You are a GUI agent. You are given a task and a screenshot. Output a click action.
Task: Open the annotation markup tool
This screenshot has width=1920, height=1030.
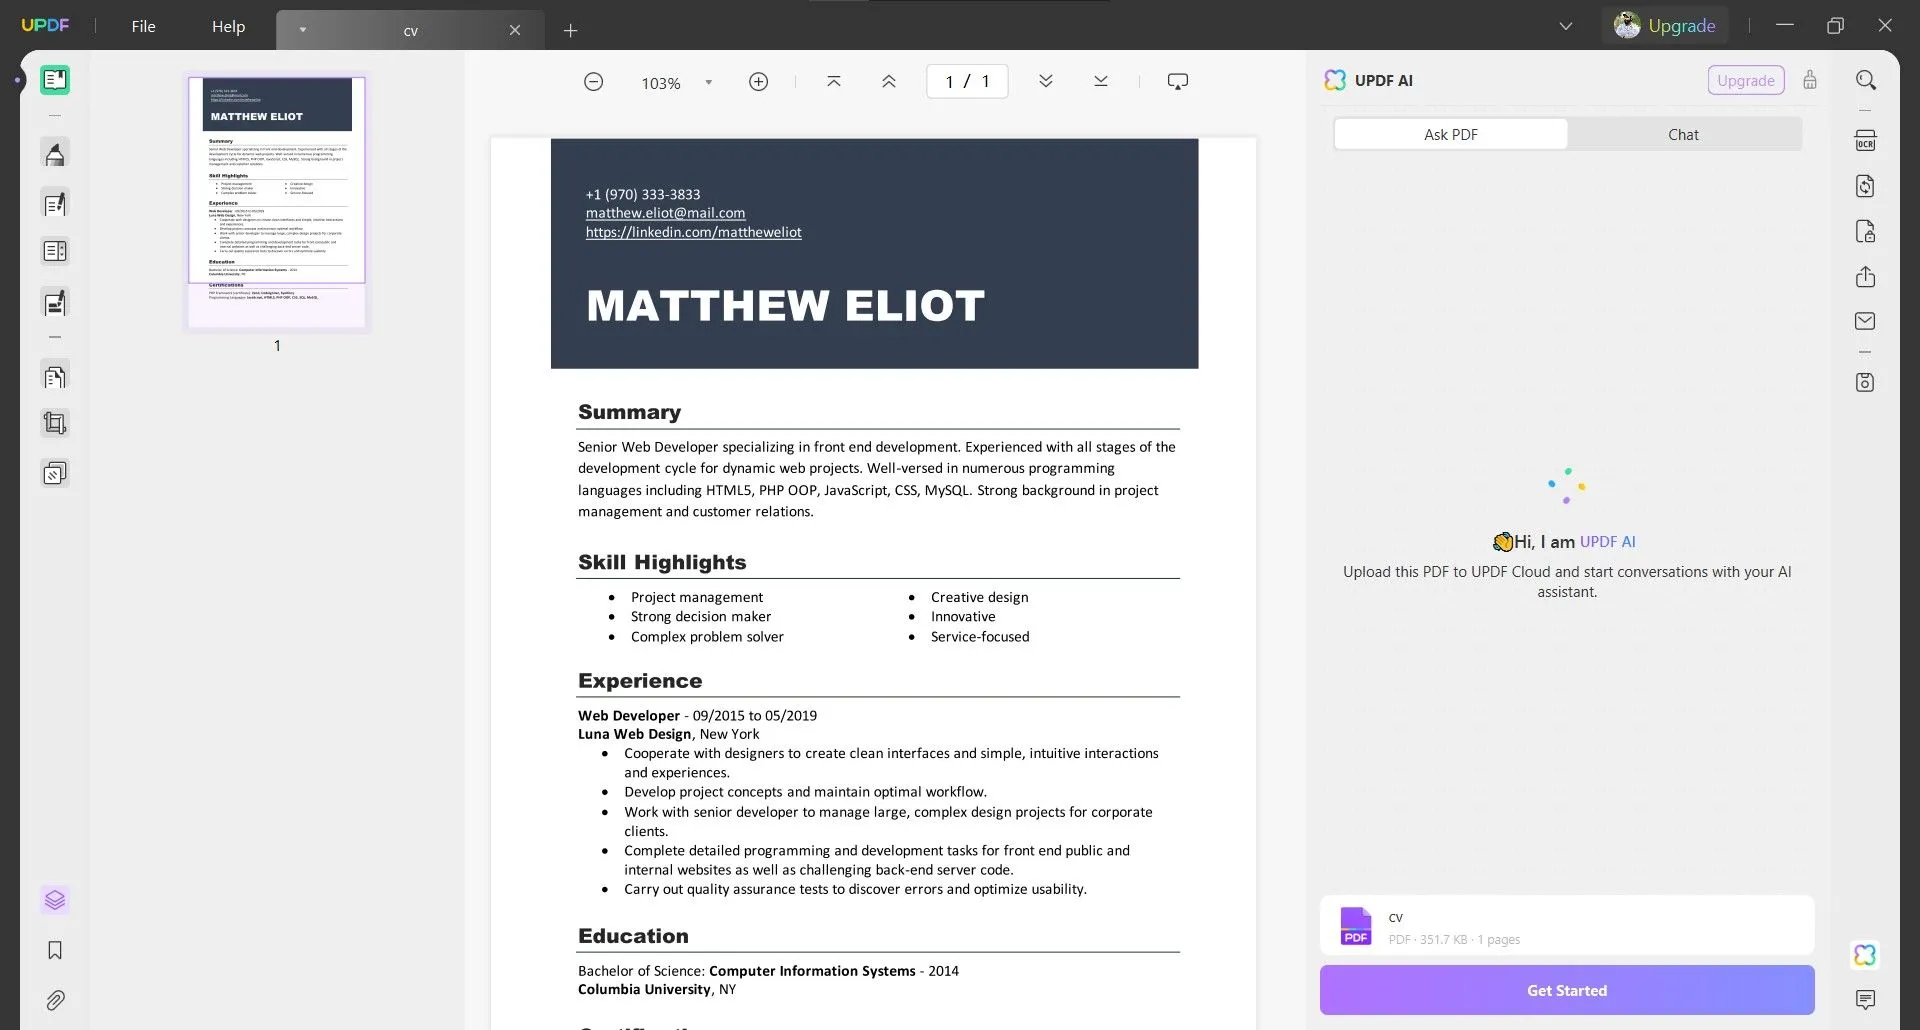point(55,153)
